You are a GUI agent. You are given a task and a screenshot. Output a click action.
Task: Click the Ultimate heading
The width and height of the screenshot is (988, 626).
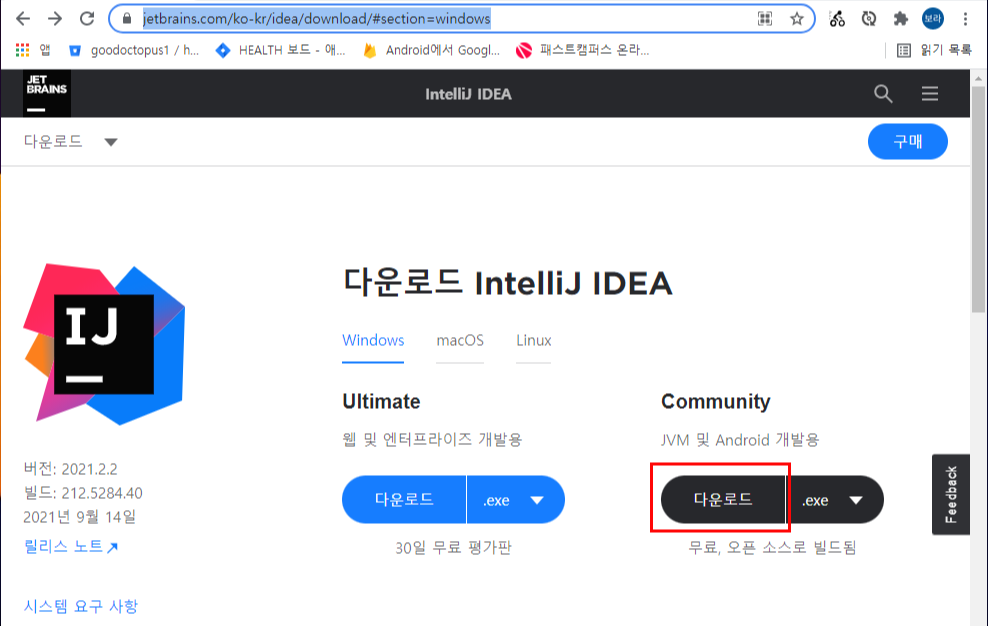click(x=381, y=402)
